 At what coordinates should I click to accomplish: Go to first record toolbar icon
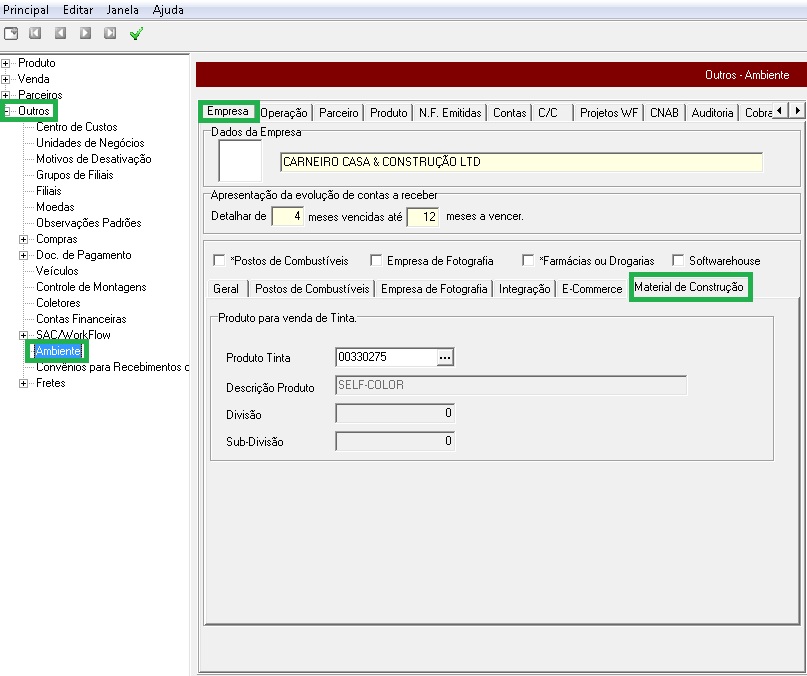[35, 33]
